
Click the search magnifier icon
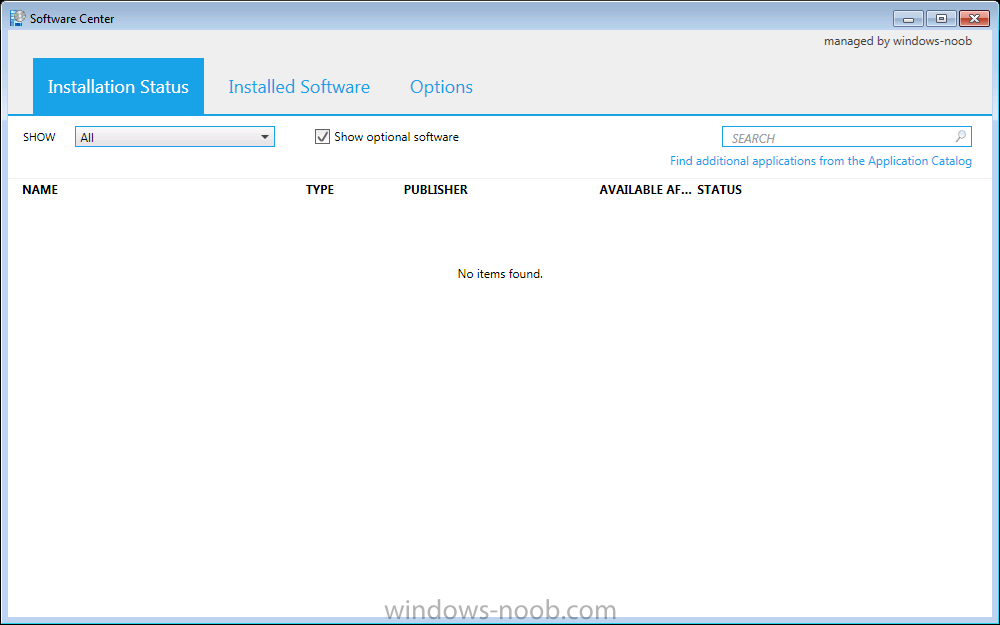960,136
